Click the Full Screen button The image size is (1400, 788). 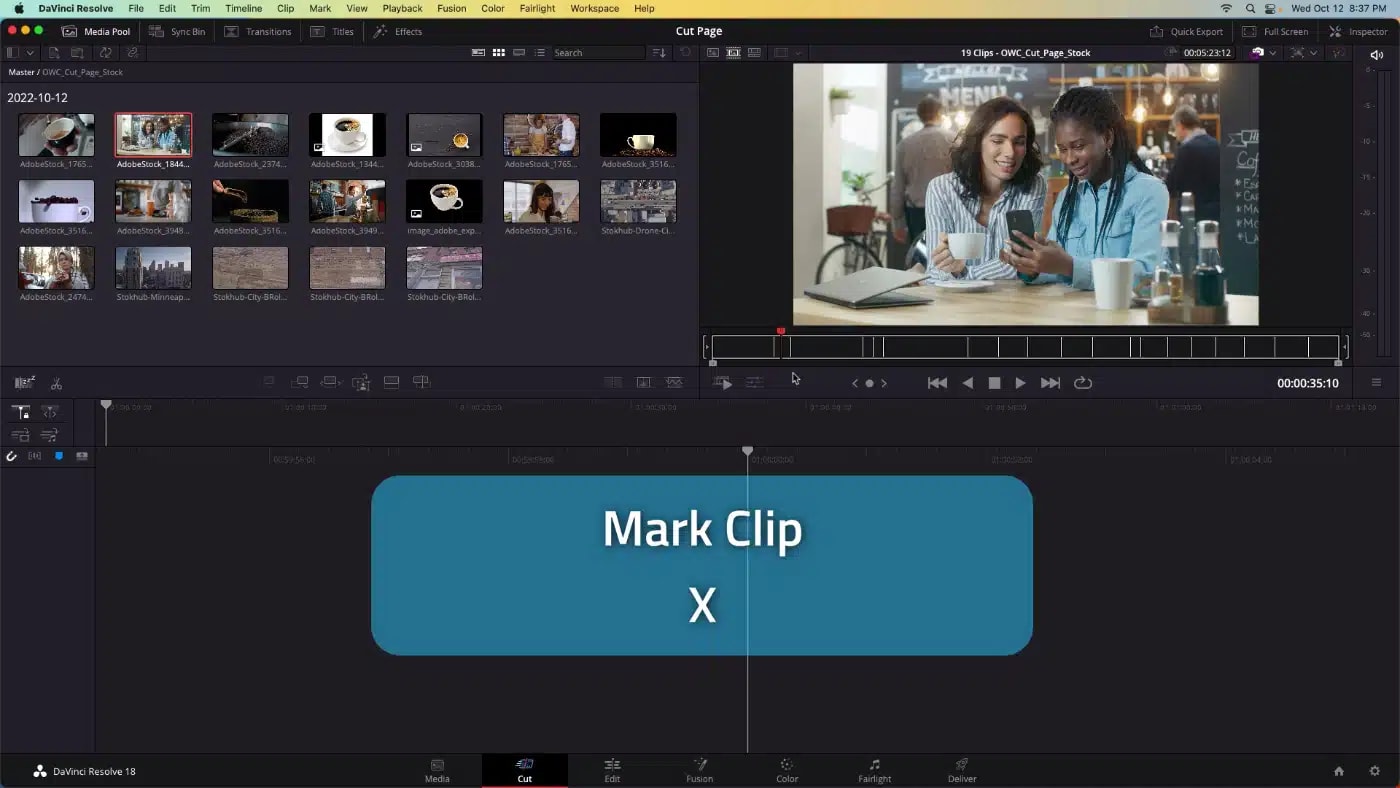pyautogui.click(x=1276, y=31)
